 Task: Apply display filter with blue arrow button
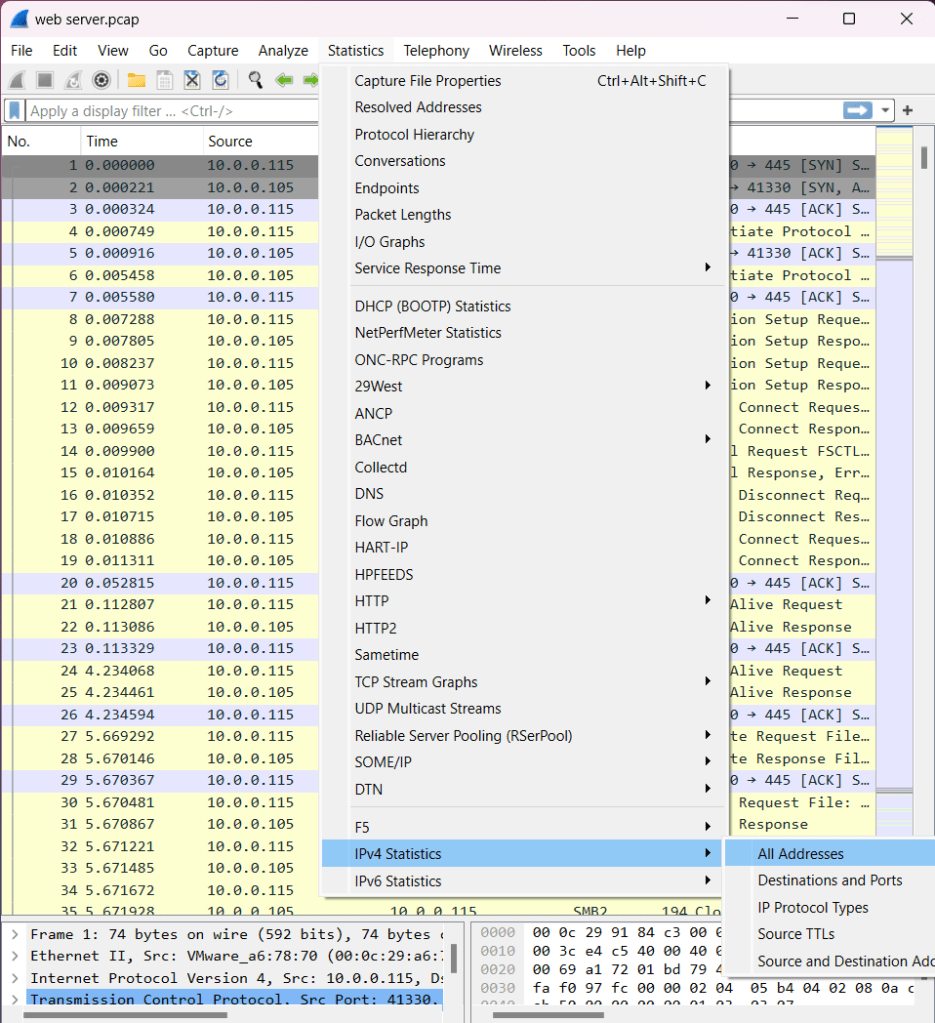coord(857,111)
